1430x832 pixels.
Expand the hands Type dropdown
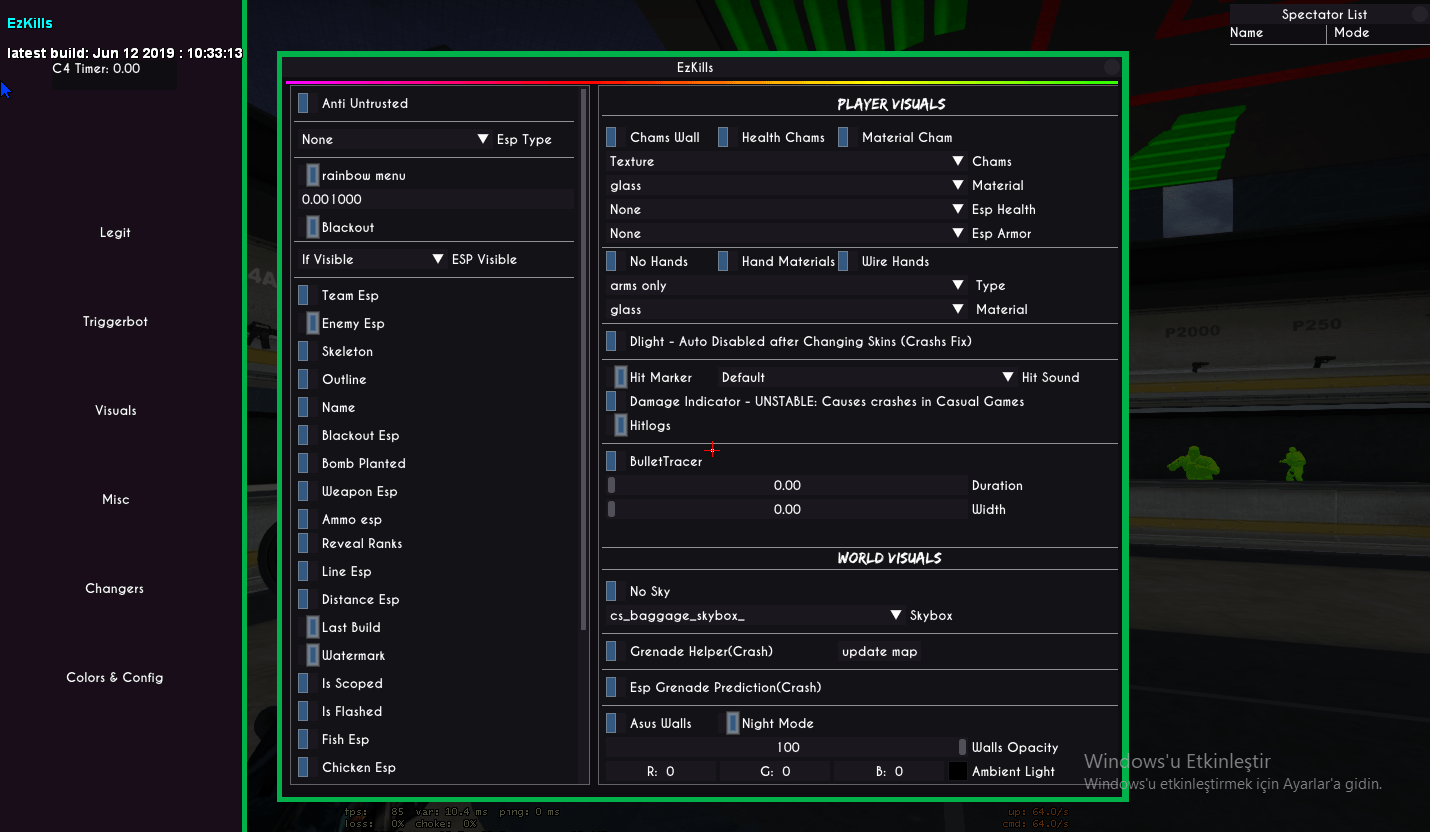coord(787,285)
